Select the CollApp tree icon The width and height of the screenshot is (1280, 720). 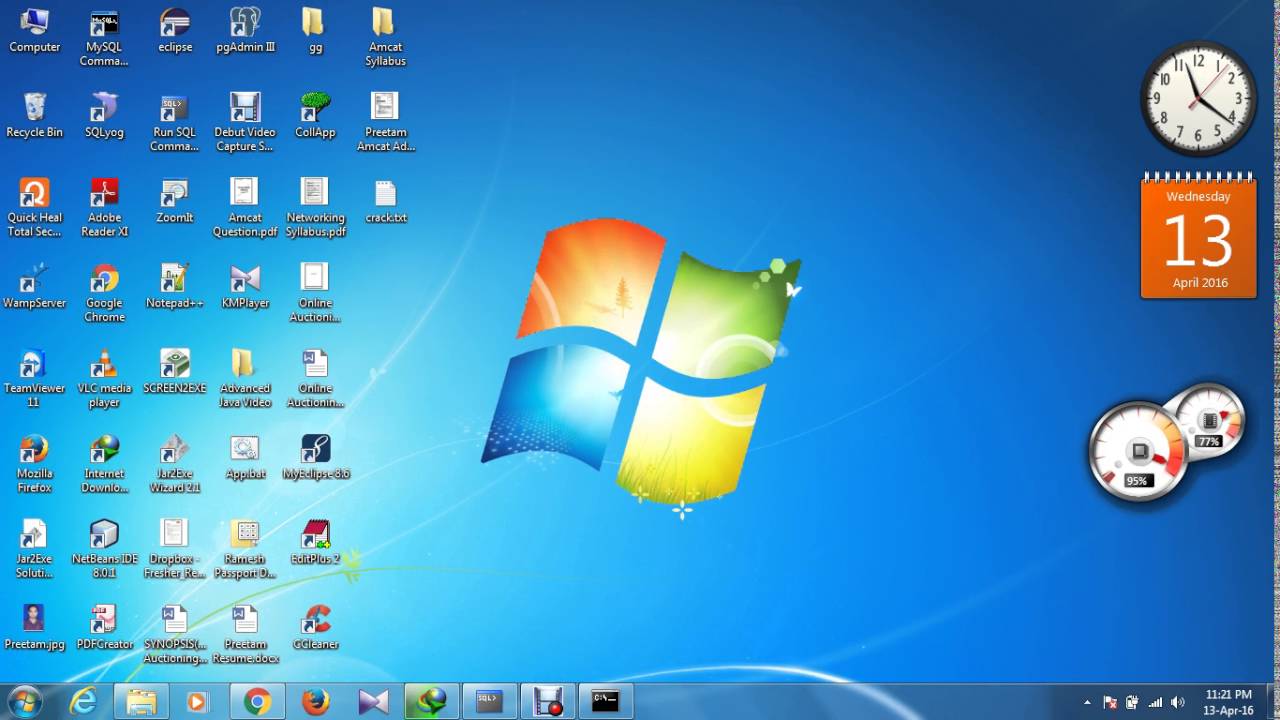(315, 116)
